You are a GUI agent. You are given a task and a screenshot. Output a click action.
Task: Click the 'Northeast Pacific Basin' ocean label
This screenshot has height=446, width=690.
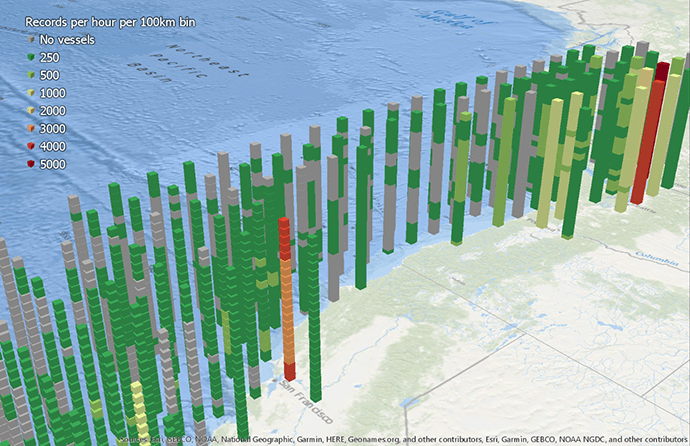(x=188, y=64)
